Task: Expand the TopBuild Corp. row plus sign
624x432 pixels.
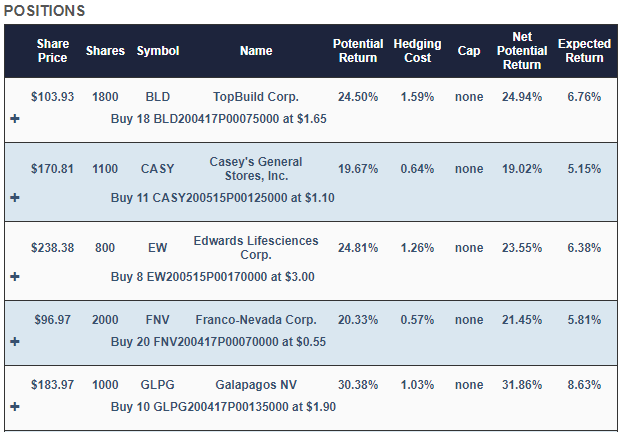Action: point(14,118)
